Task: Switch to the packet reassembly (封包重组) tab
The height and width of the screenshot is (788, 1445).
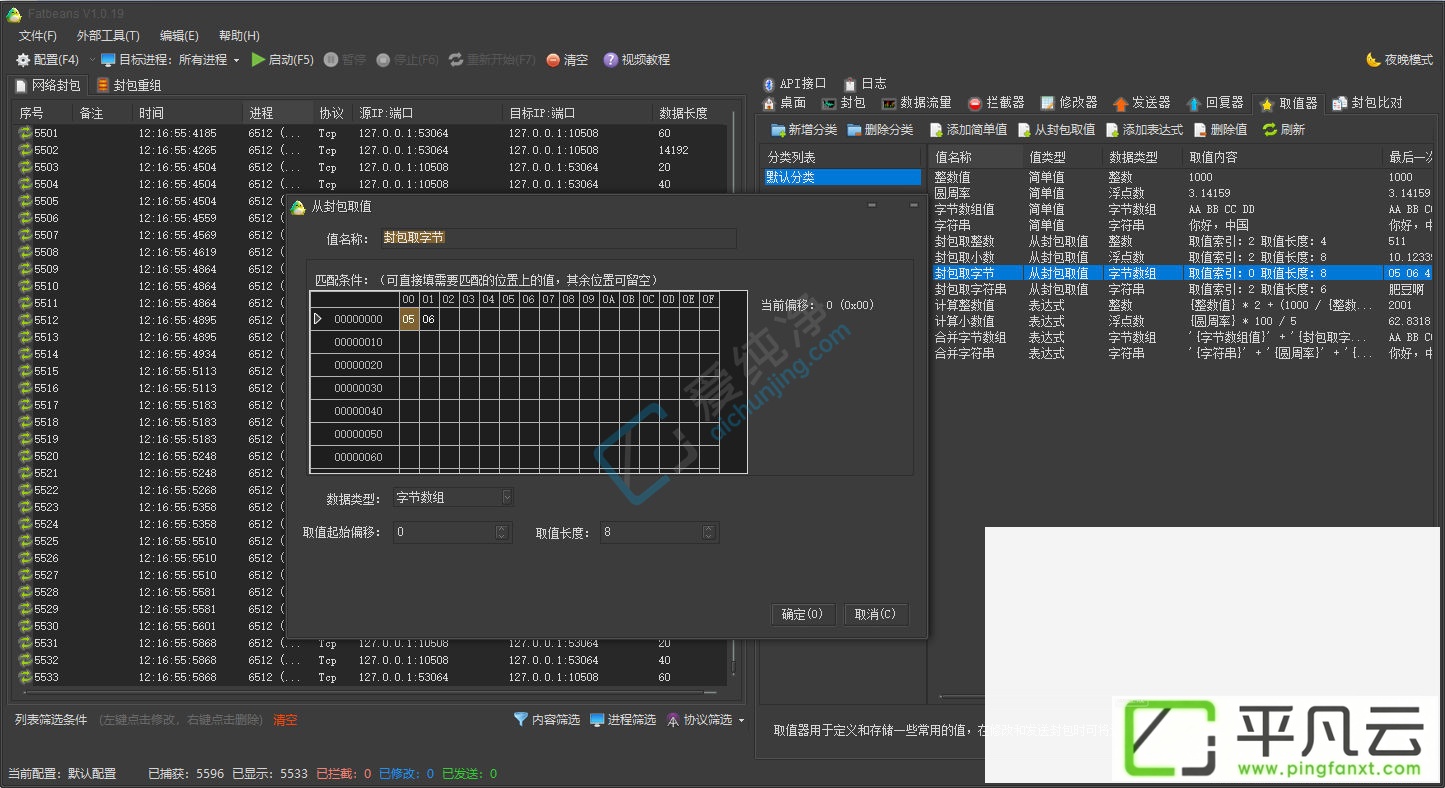Action: pos(129,85)
